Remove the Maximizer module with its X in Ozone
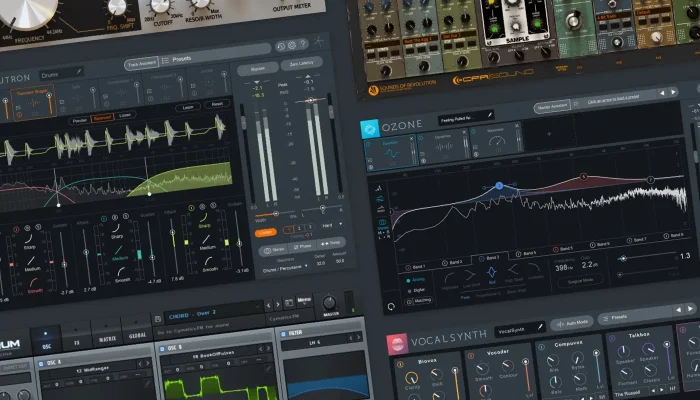This screenshot has width=700, height=400. click(x=517, y=126)
